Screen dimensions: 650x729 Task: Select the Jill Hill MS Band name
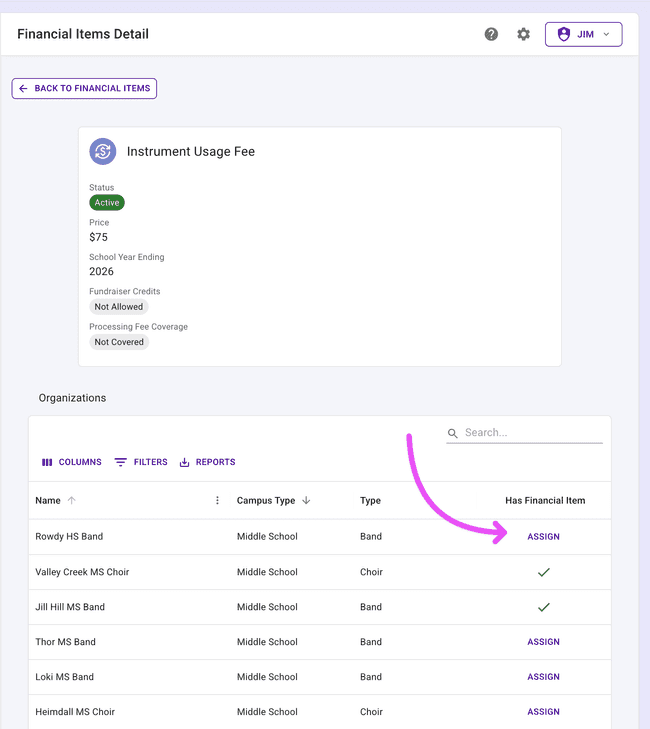(70, 607)
